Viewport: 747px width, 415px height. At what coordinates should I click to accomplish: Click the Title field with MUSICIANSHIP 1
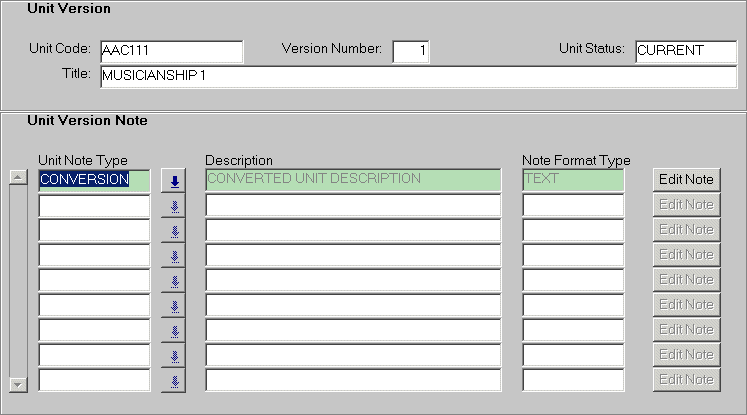[x=417, y=77]
